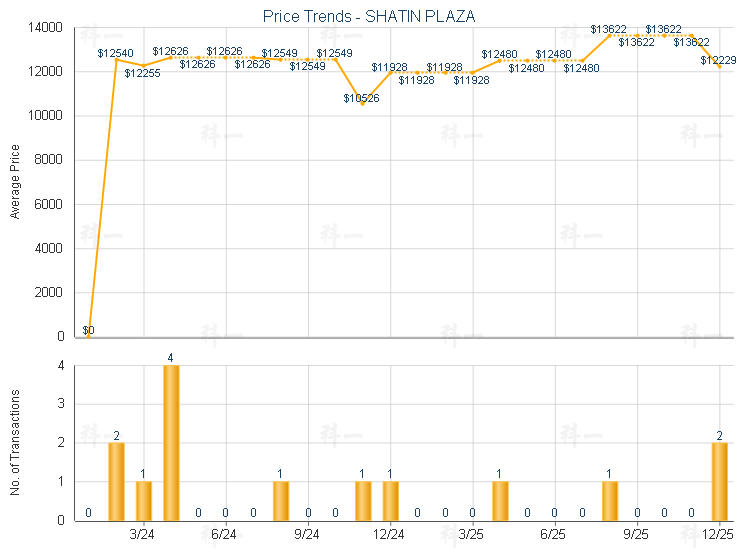Click the $12540 price data label
This screenshot has height=550, width=740.
(x=116, y=52)
